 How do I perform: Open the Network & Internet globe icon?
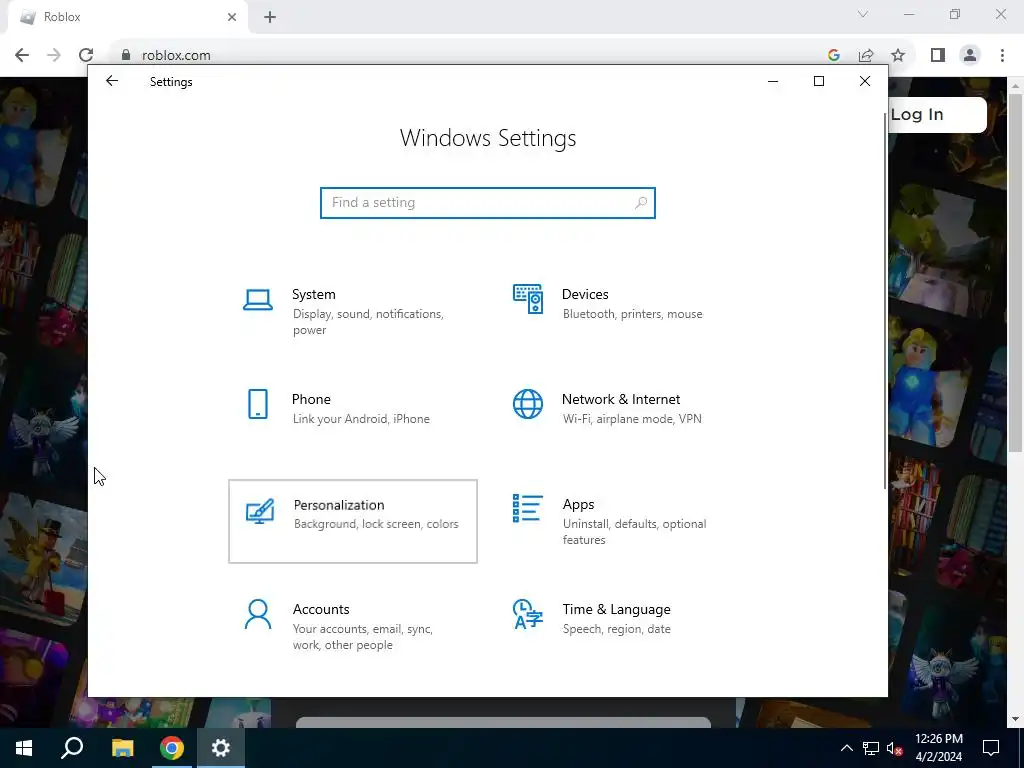pos(528,404)
